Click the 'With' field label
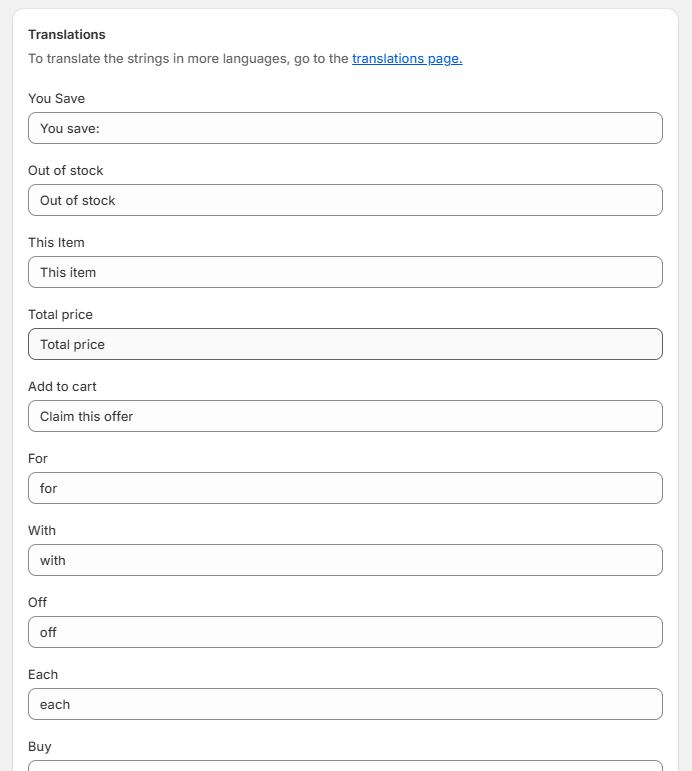 (x=42, y=531)
